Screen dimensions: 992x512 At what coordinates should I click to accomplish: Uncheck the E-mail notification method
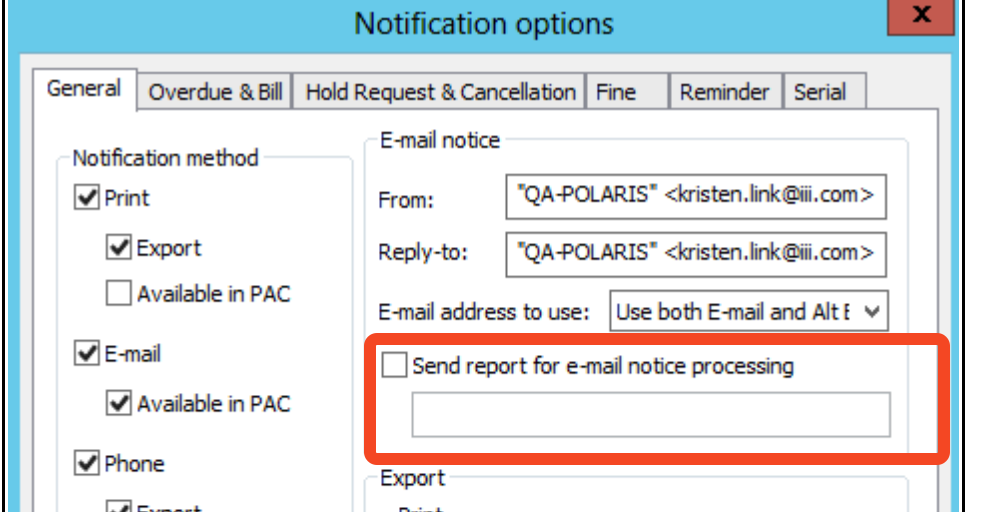(x=87, y=354)
